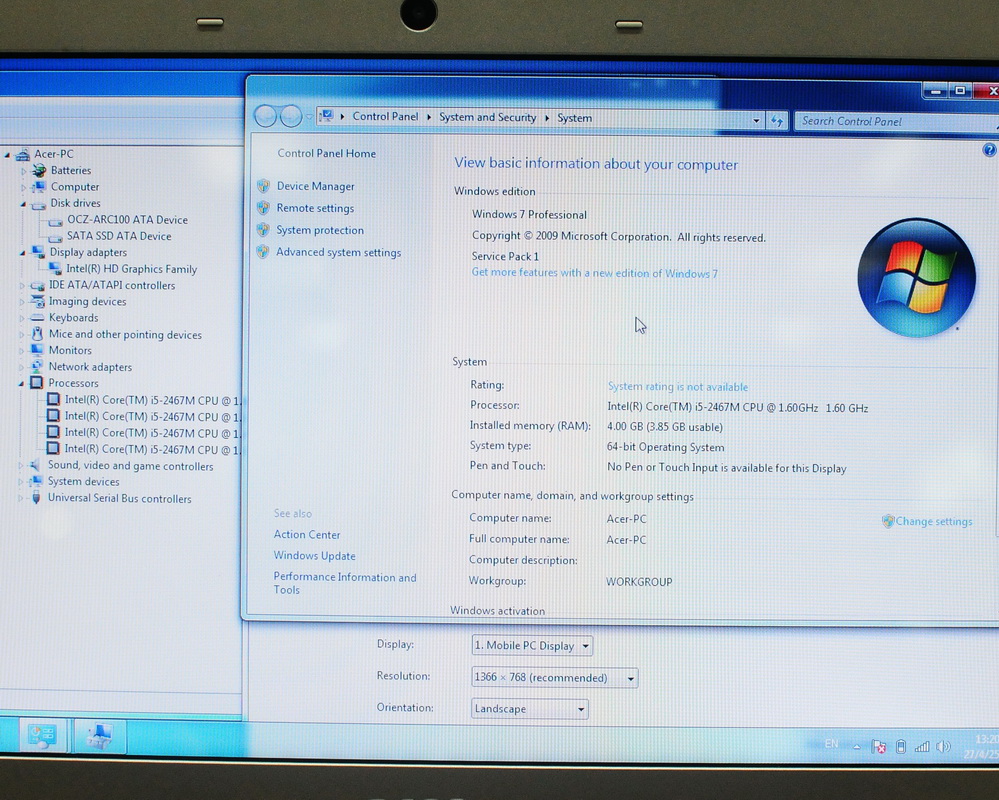
Task: Click the Sound, video and game controllers icon
Action: (x=36, y=466)
